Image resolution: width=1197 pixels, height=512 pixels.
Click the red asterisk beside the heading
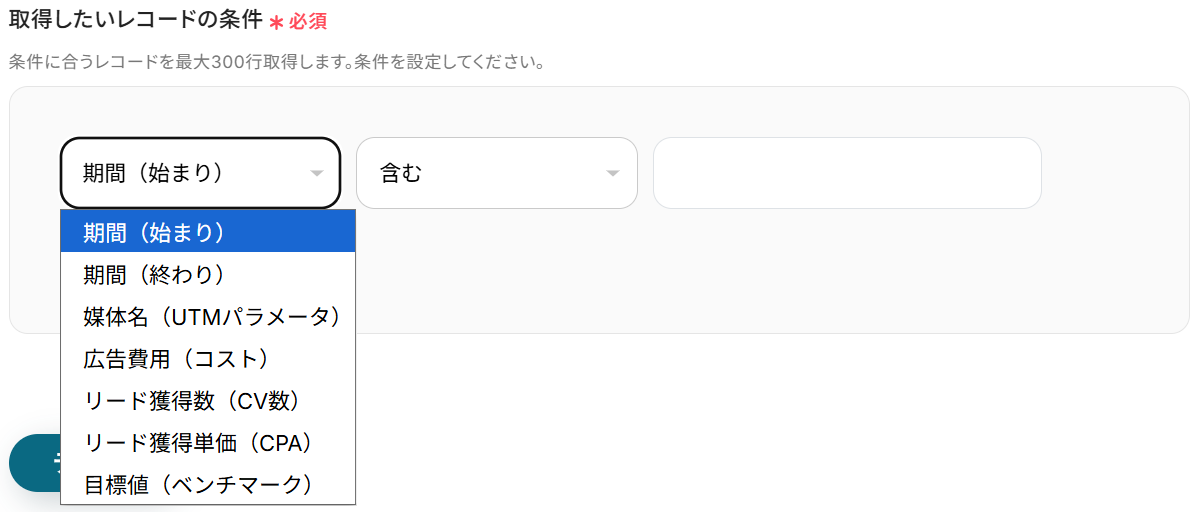point(276,22)
